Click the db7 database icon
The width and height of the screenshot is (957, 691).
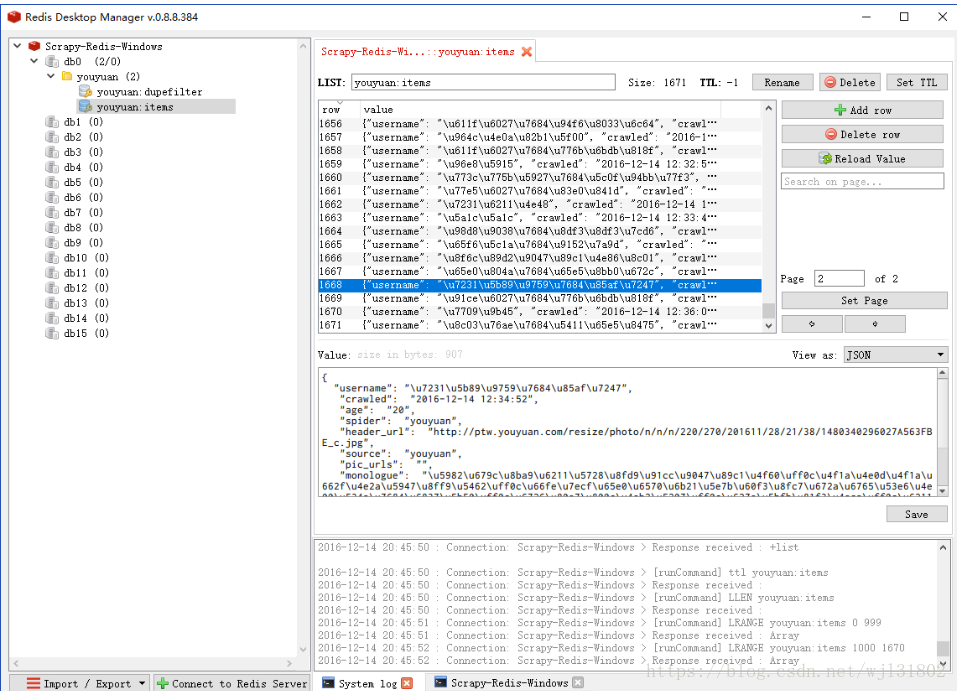pyautogui.click(x=52, y=212)
